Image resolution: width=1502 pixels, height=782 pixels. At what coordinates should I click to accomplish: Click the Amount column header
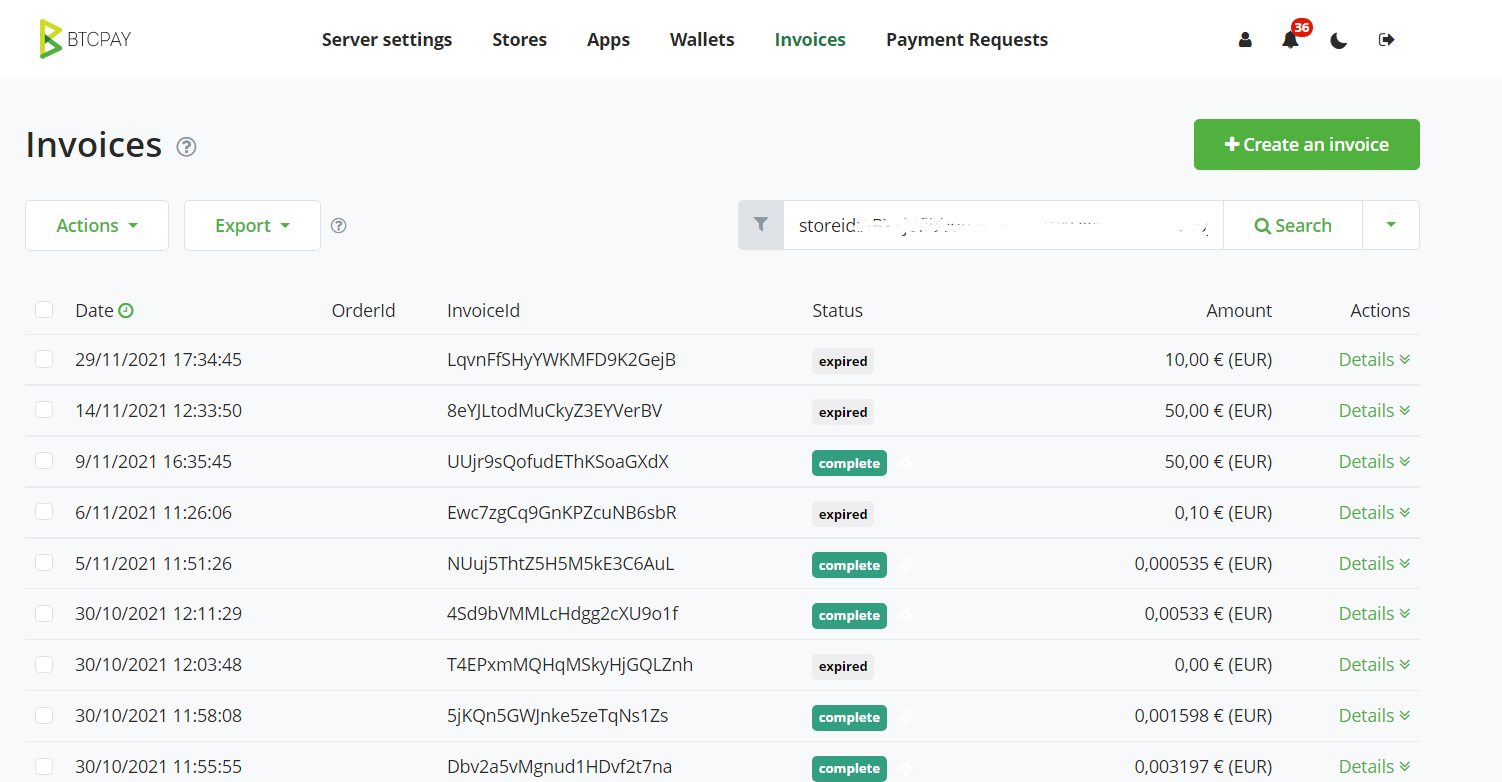tap(1239, 310)
